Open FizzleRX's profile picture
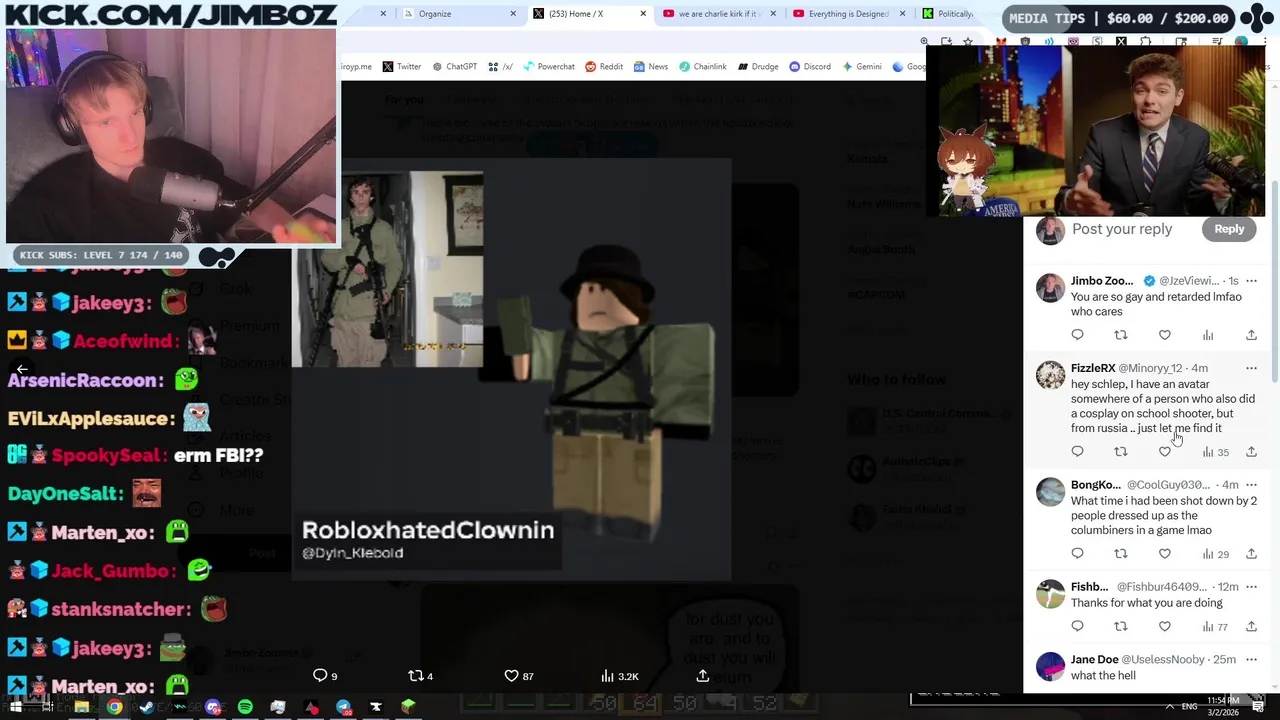1280x720 pixels. [1050, 375]
